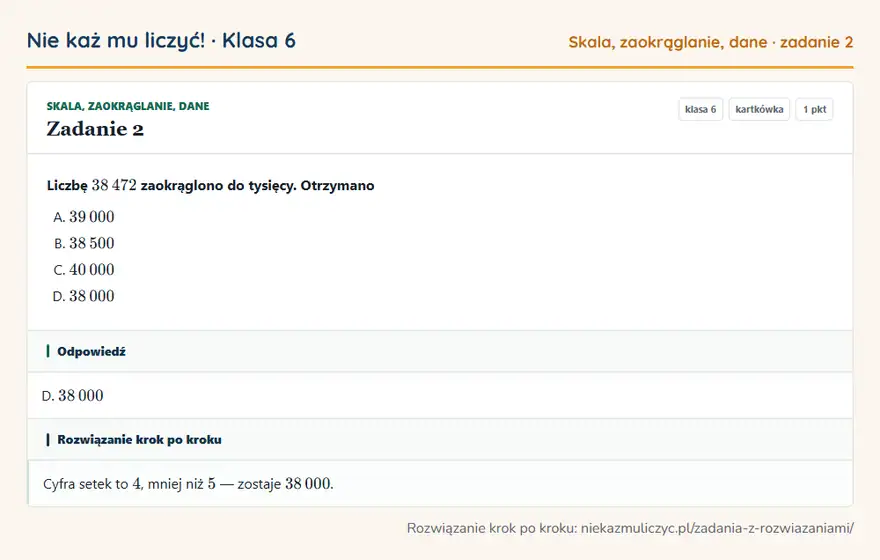The width and height of the screenshot is (880, 560).
Task: Click the 'Nie każ mu liczyć! · Klasa 6' header title
Action: coord(161,41)
